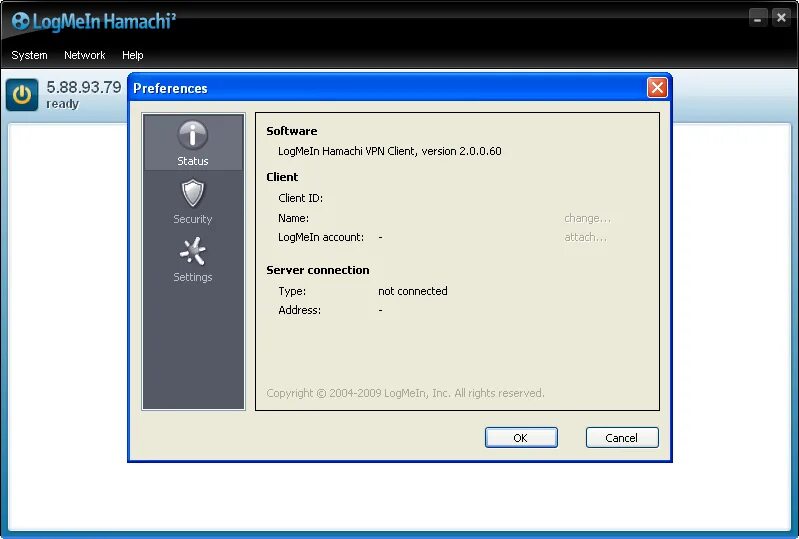Click the change... name link
This screenshot has width=799, height=539.
pyautogui.click(x=587, y=218)
